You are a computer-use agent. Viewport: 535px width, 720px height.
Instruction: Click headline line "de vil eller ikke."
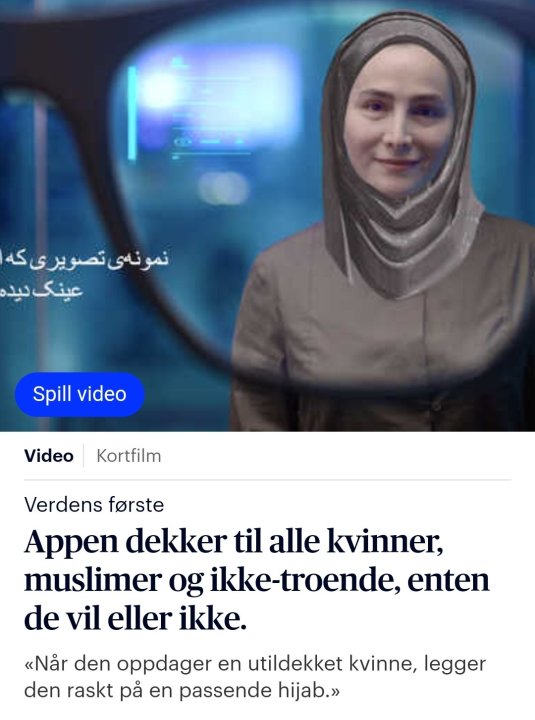pos(135,619)
